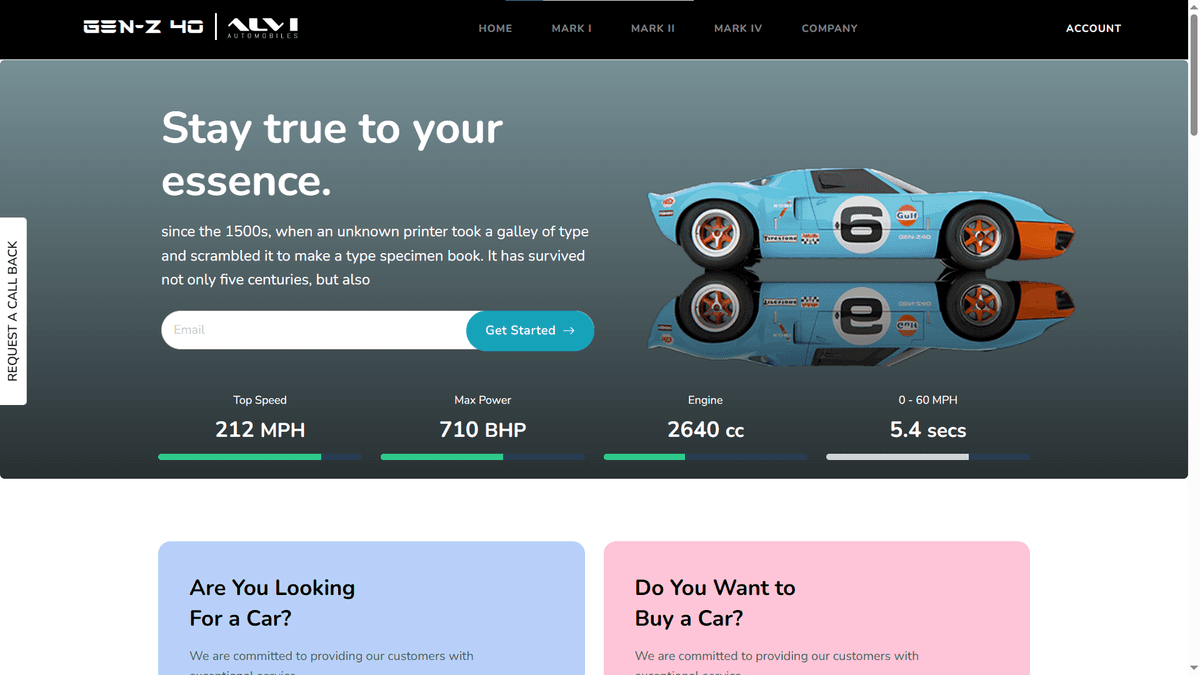The width and height of the screenshot is (1200, 675).
Task: Go to the HOME page
Action: click(x=495, y=28)
